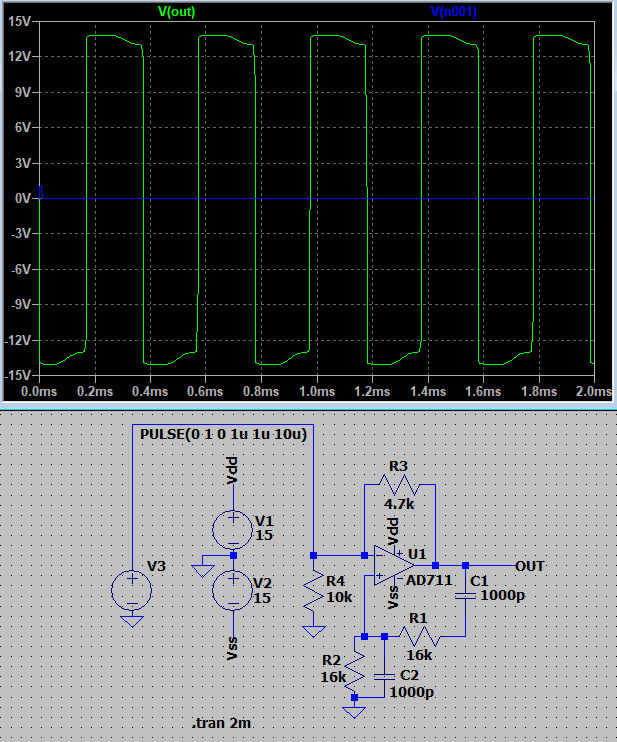The image size is (617, 742).
Task: Click the V(n001) trace label
Action: [453, 11]
